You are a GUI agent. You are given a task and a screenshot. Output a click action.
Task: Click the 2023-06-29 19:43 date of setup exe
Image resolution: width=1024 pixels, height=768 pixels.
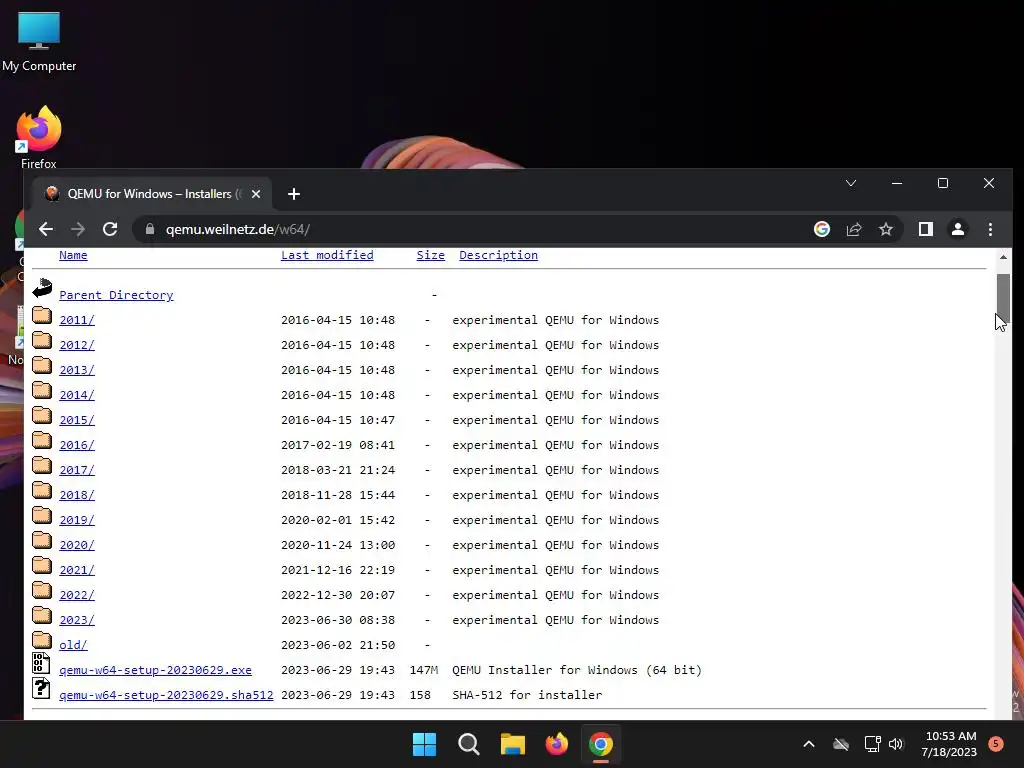(338, 670)
